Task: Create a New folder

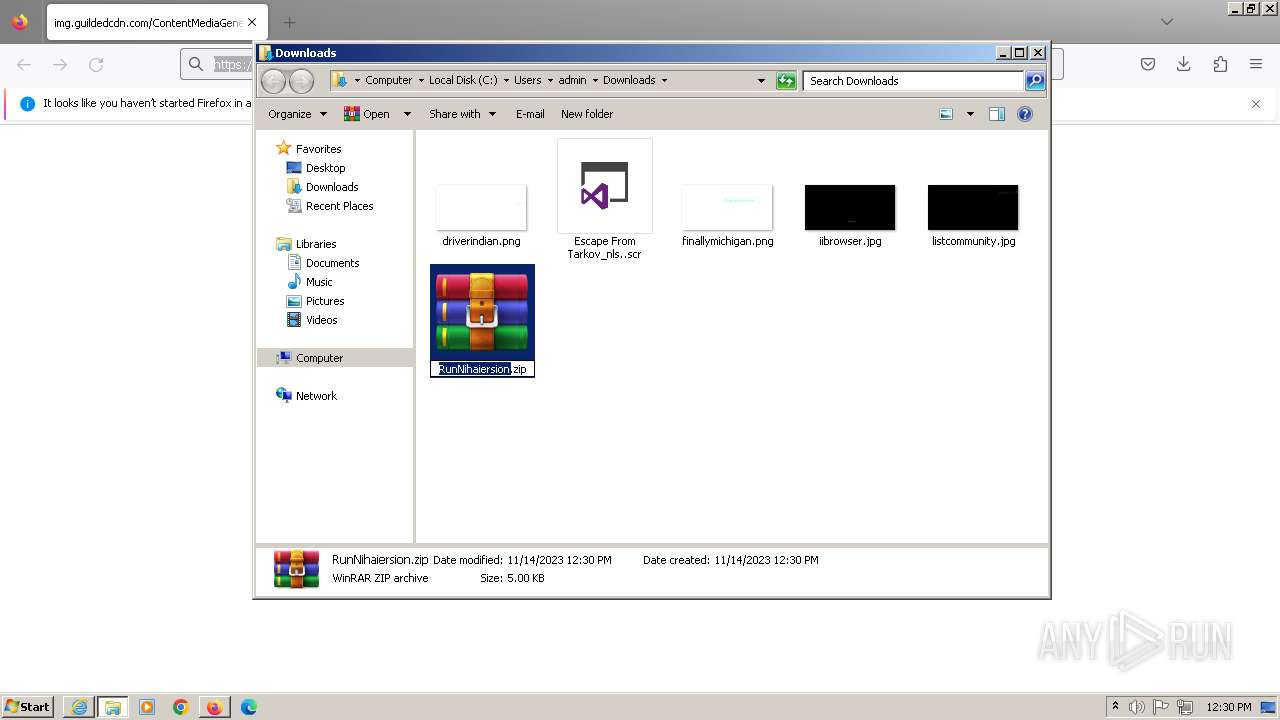Action: (x=587, y=114)
